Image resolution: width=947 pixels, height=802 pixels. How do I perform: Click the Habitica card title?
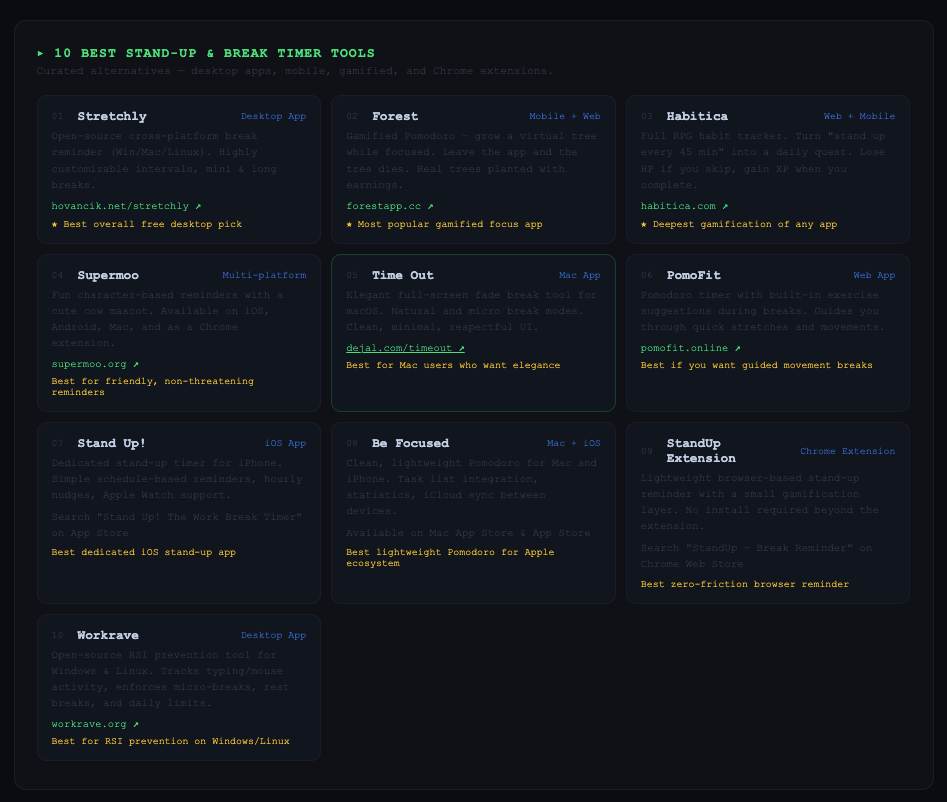(x=697, y=116)
